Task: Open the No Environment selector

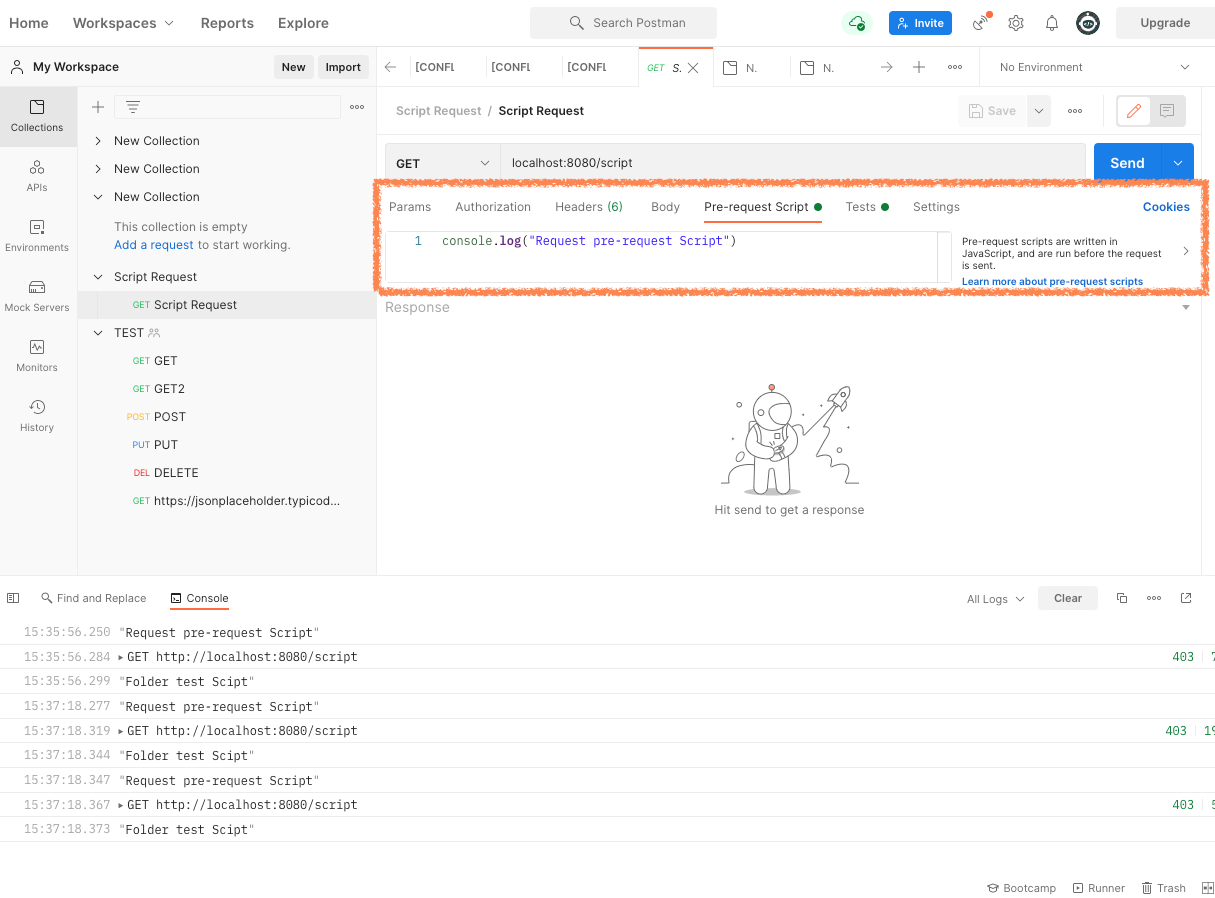Action: 1095,67
